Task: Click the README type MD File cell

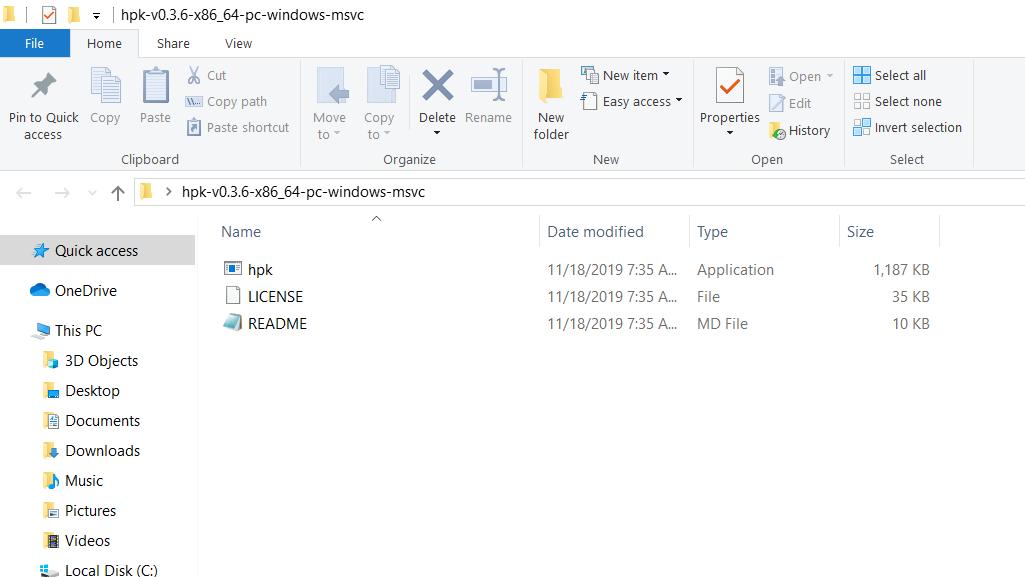Action: point(722,323)
